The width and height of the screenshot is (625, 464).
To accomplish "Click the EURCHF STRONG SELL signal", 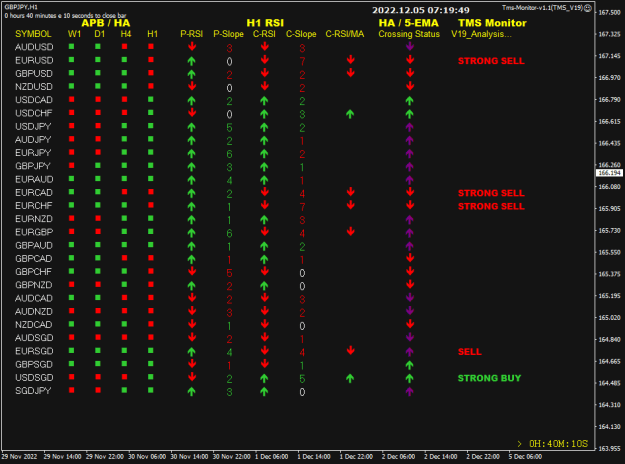I will tap(491, 206).
